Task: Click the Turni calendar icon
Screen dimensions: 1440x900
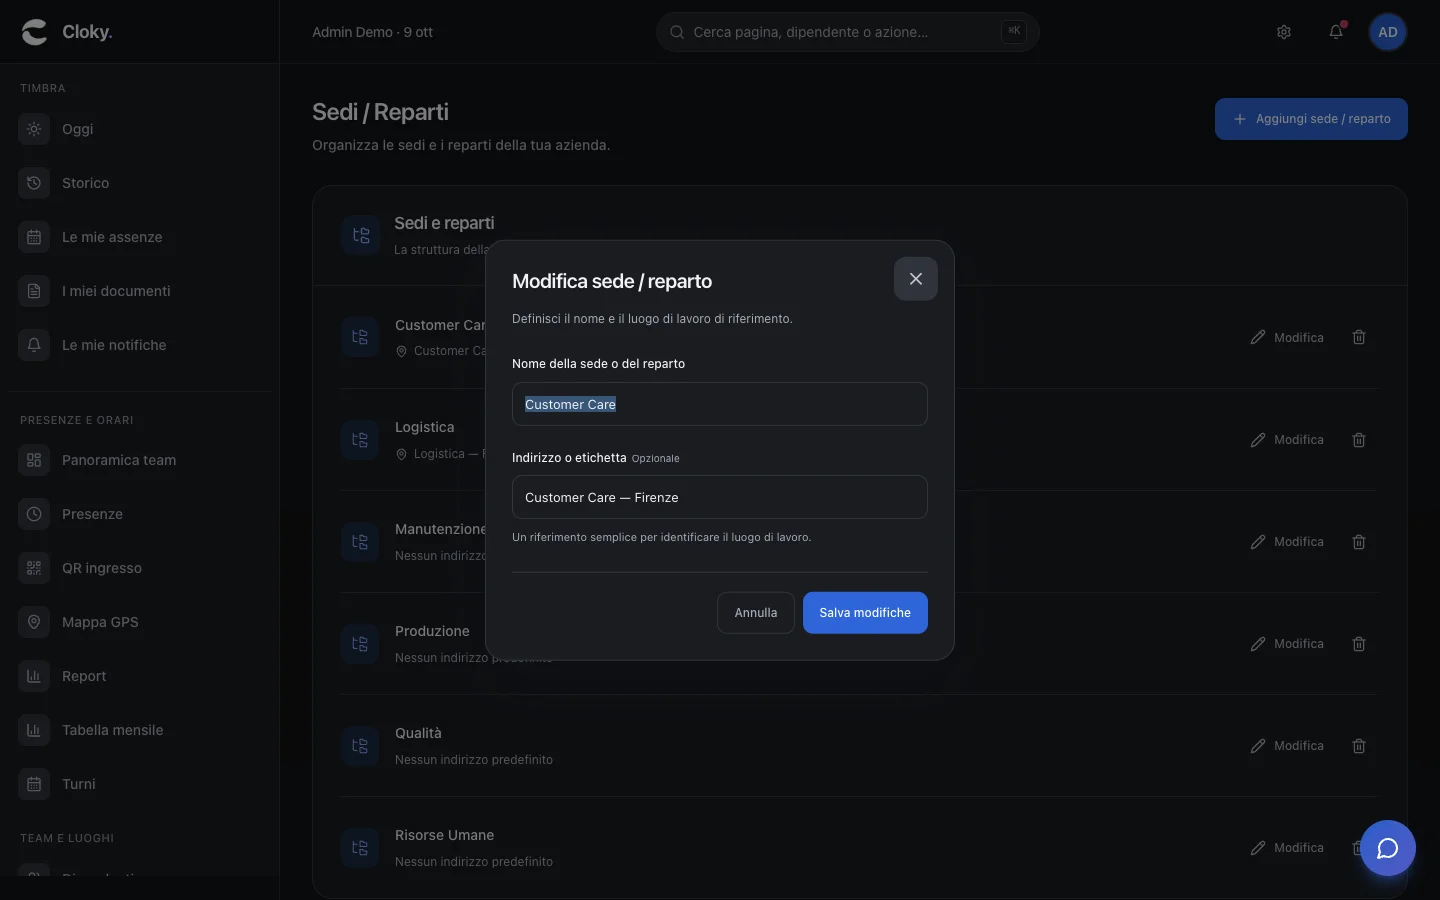Action: 34,784
